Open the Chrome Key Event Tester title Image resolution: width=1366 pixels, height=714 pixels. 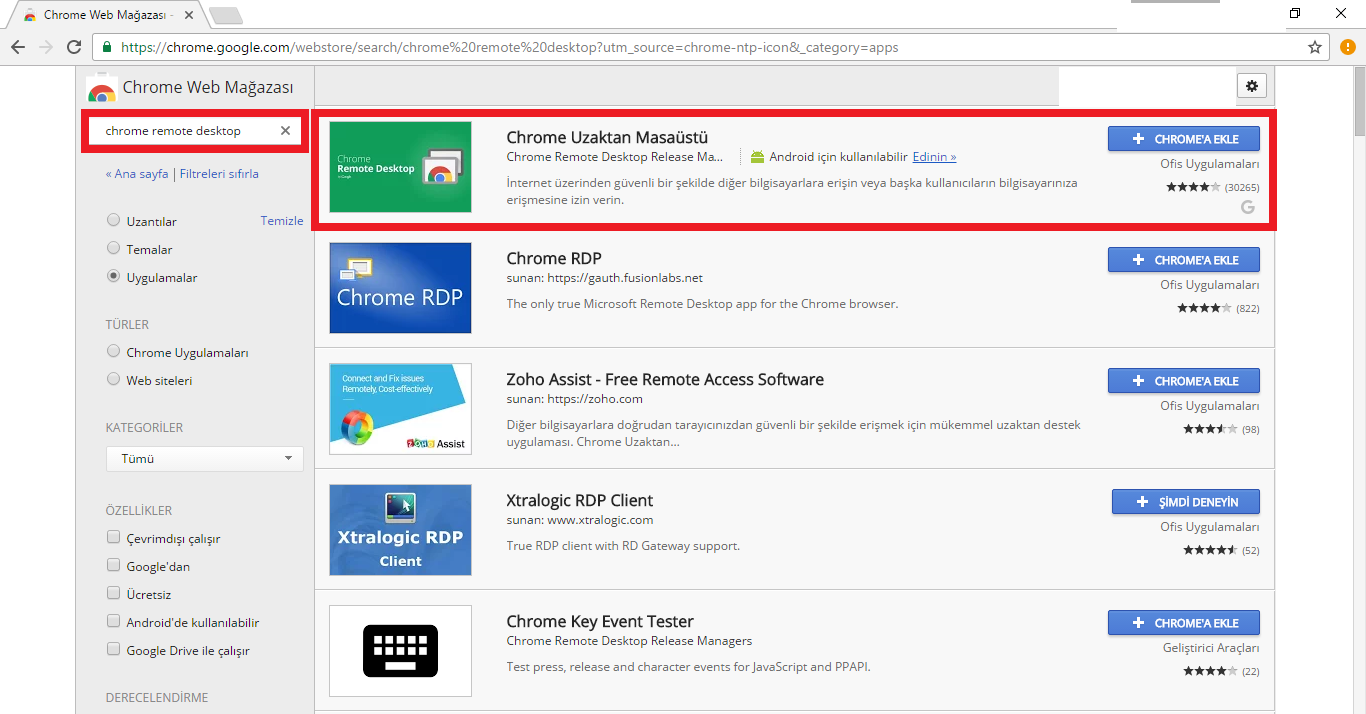[x=600, y=621]
